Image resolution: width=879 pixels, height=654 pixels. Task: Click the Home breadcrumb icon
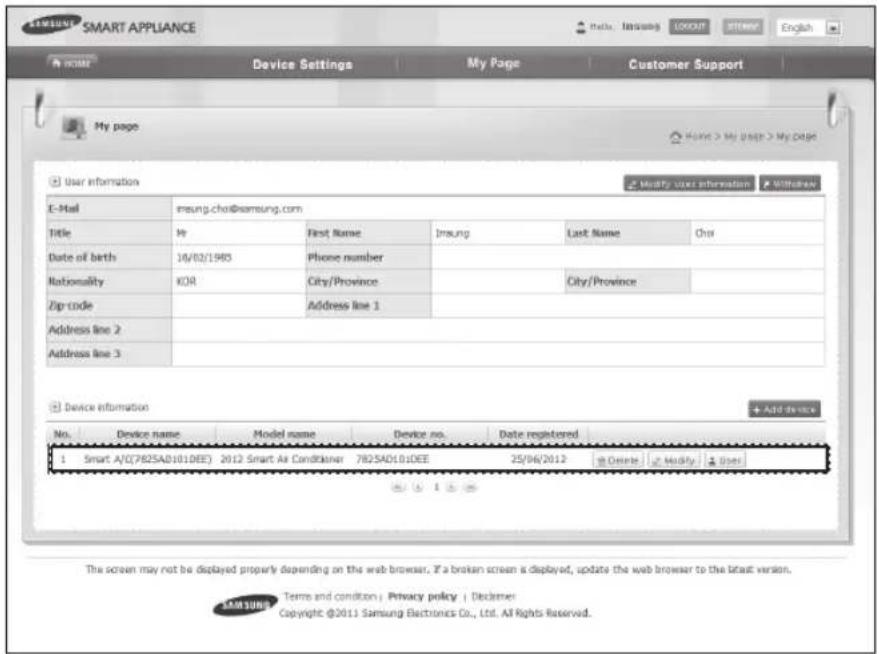(676, 137)
